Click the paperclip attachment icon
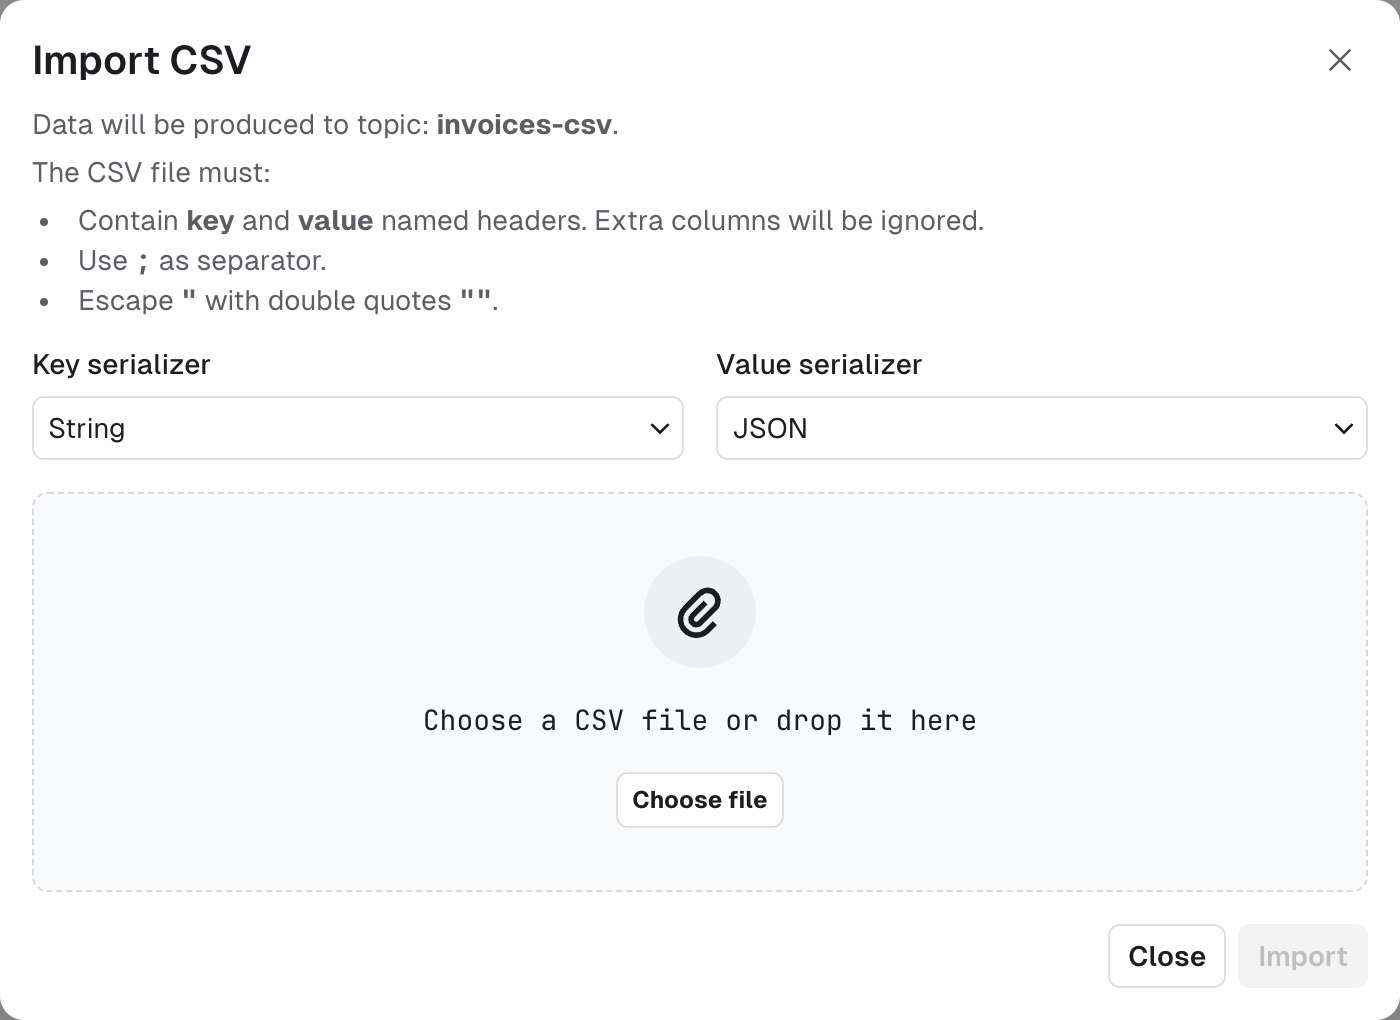The height and width of the screenshot is (1020, 1400). click(x=700, y=612)
